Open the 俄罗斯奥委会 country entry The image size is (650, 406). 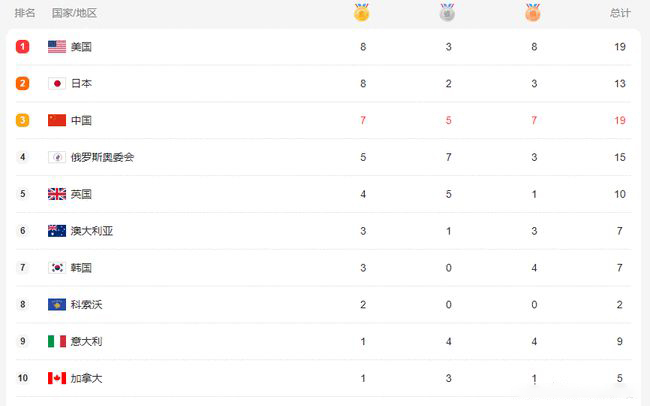point(102,157)
